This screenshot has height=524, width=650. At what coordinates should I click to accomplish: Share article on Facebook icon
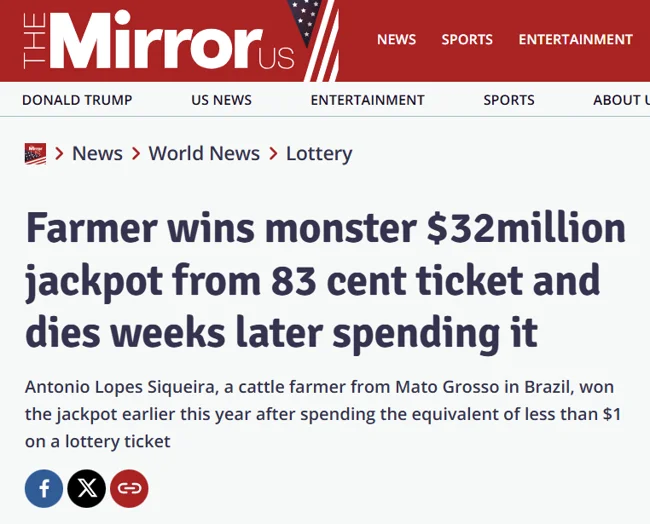(x=44, y=488)
